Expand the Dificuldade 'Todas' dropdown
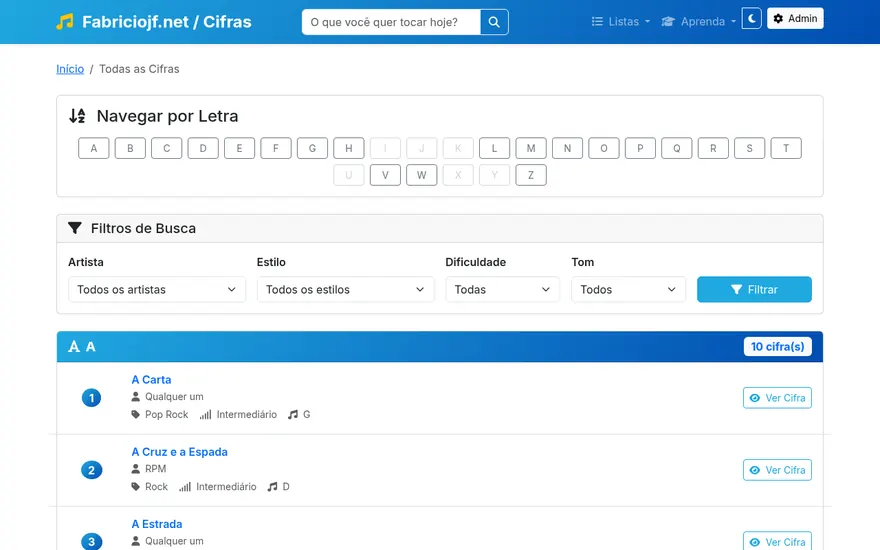The width and height of the screenshot is (880, 550). pos(503,290)
